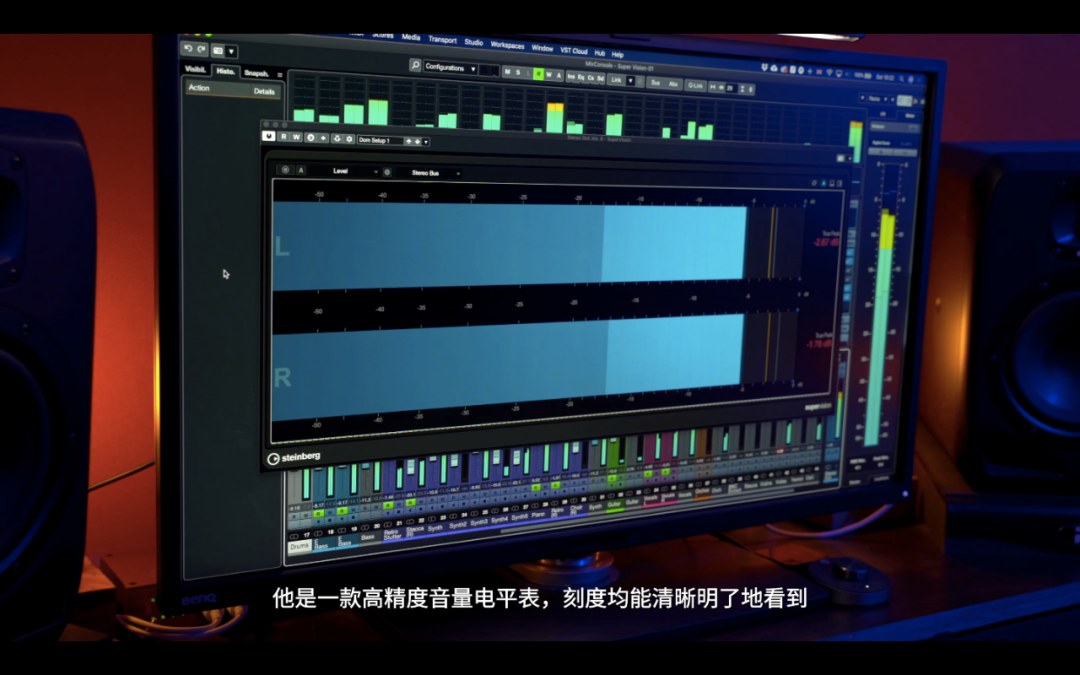Click the Spotlight search icon in menu bar
Image resolution: width=1080 pixels, height=675 pixels.
click(900, 79)
